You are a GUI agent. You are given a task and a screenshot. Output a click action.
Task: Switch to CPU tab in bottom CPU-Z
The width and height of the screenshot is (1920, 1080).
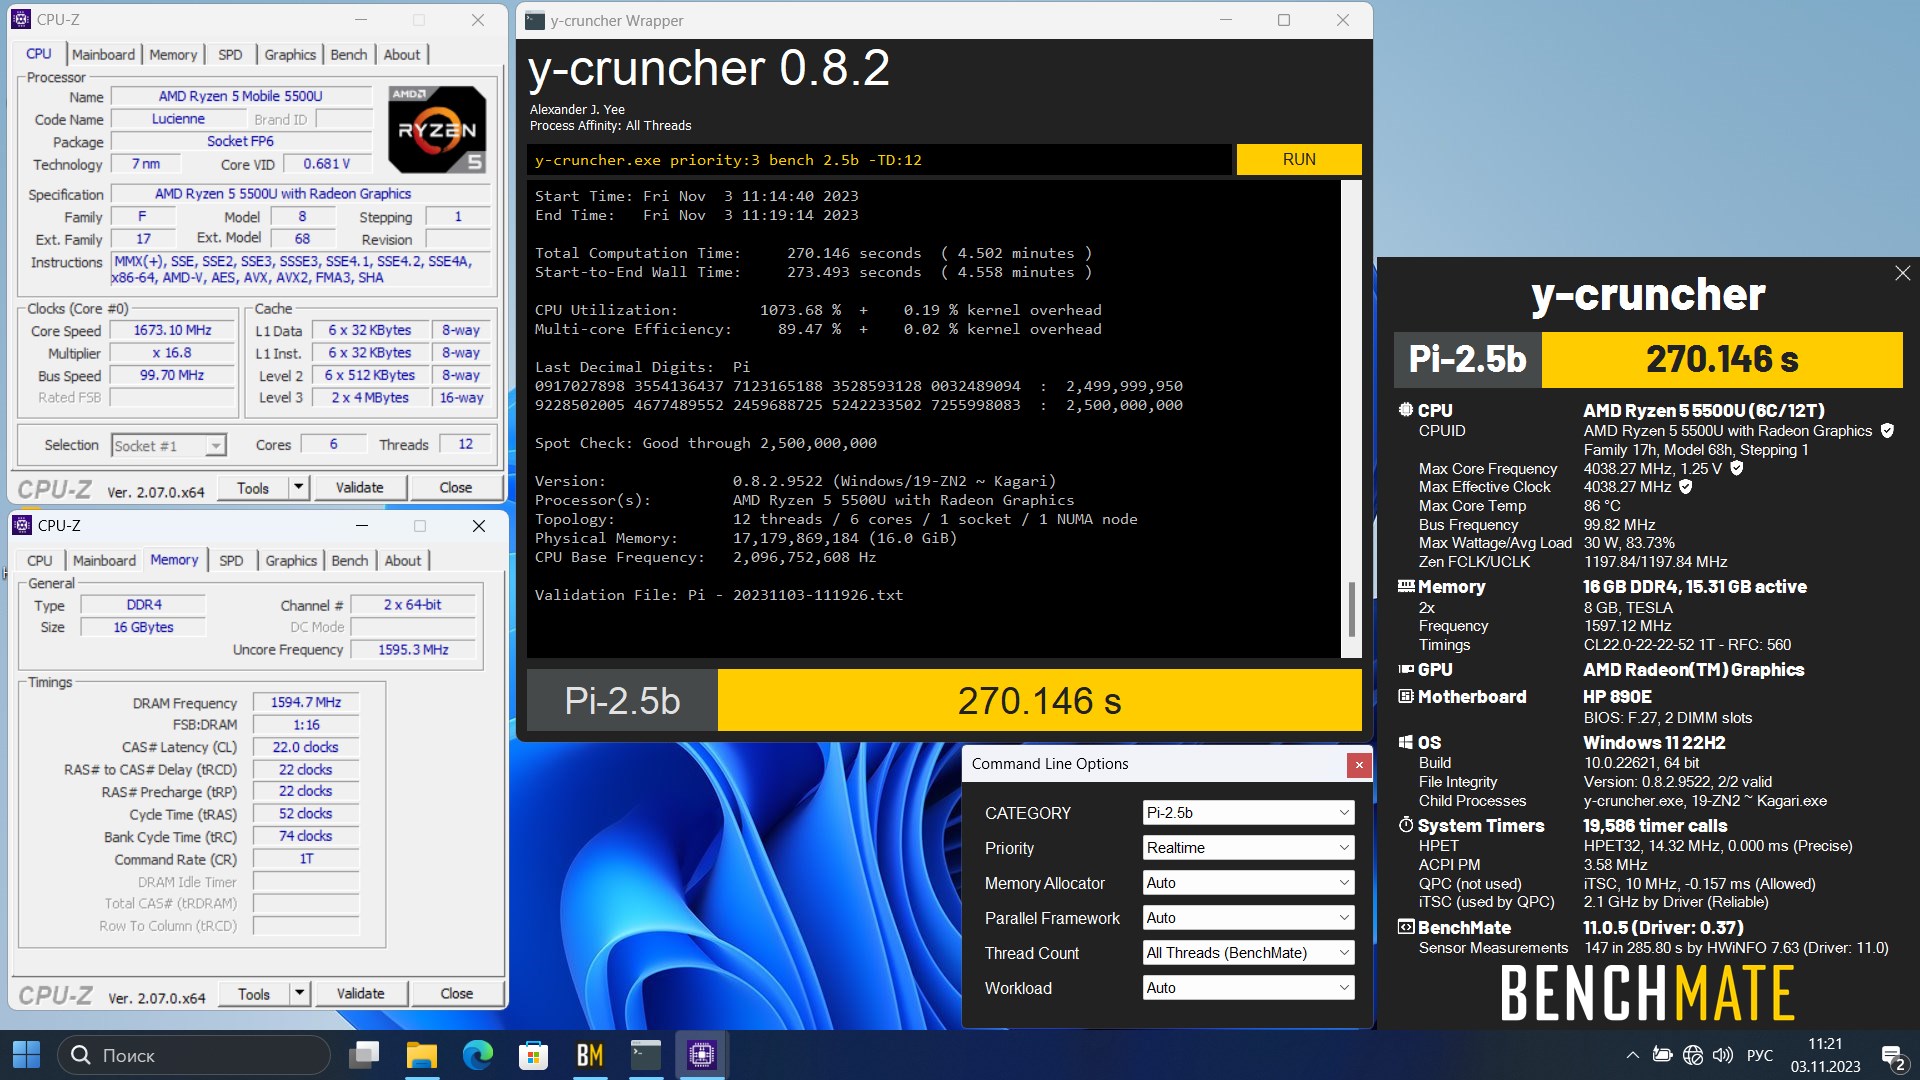pos(40,561)
